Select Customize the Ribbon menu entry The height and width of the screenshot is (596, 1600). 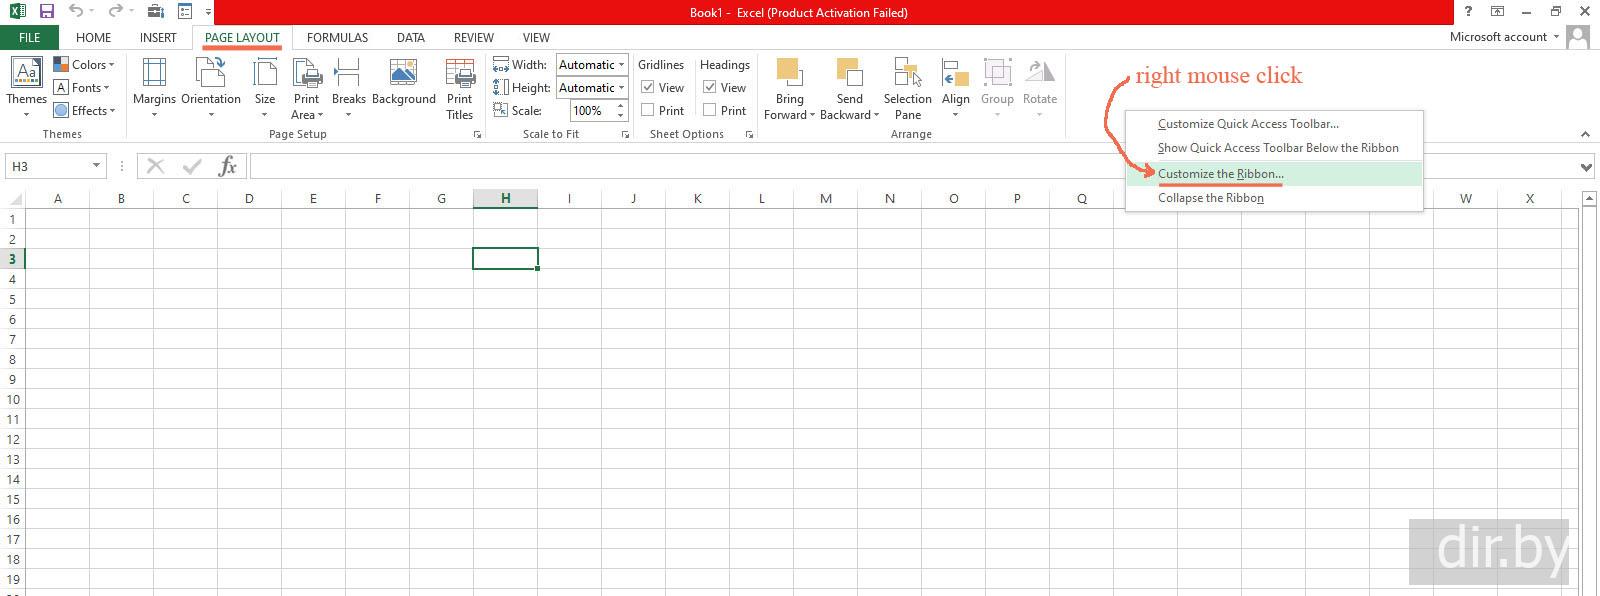(1220, 174)
